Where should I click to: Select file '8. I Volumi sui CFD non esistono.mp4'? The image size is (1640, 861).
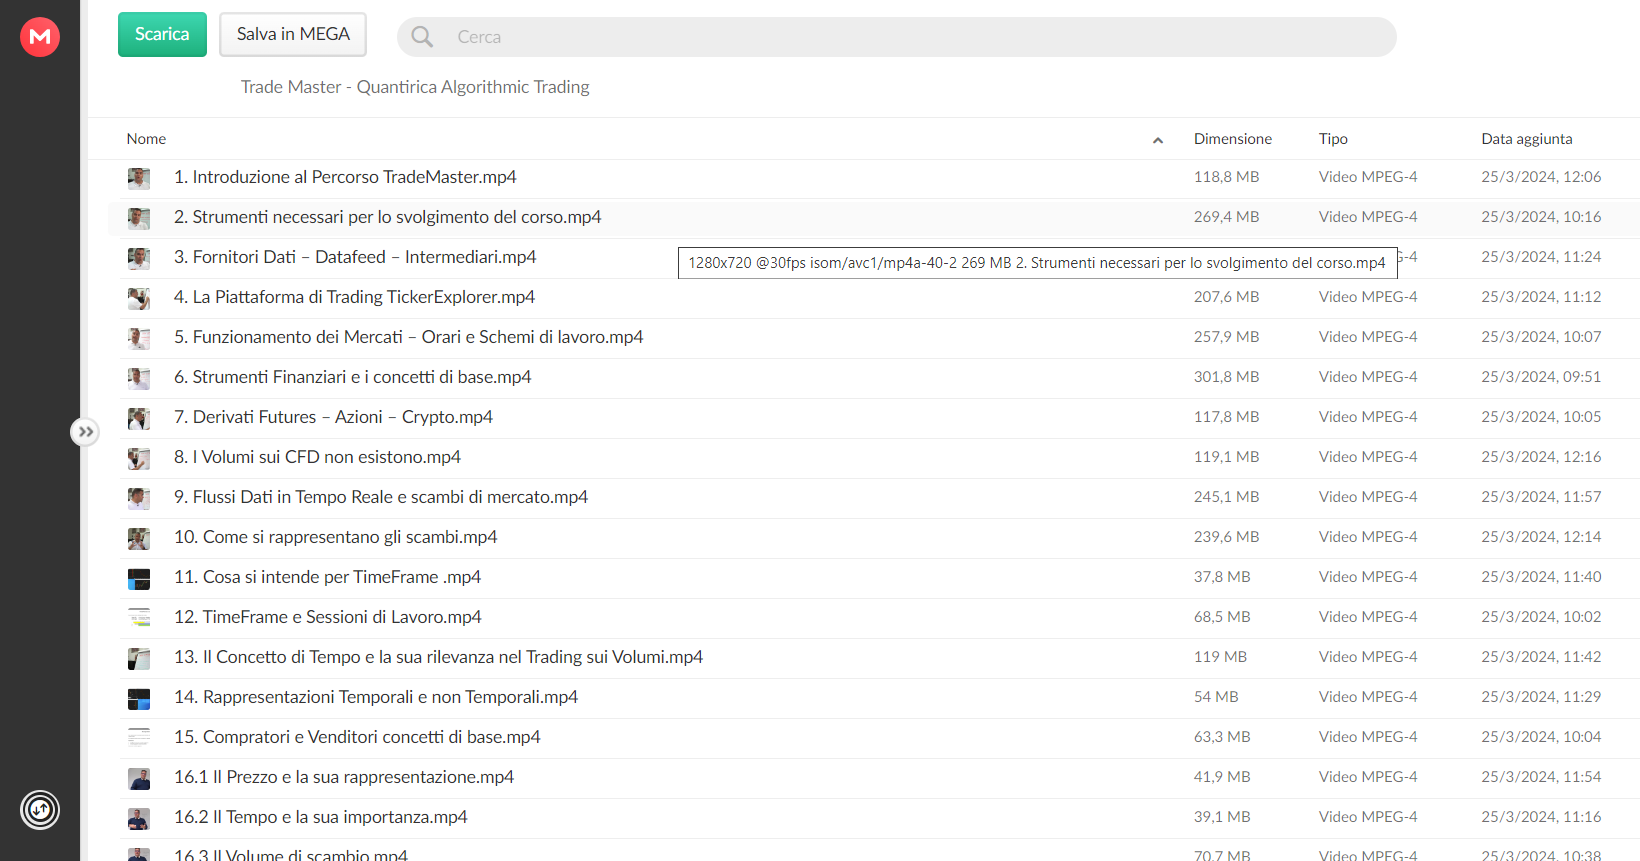(317, 457)
